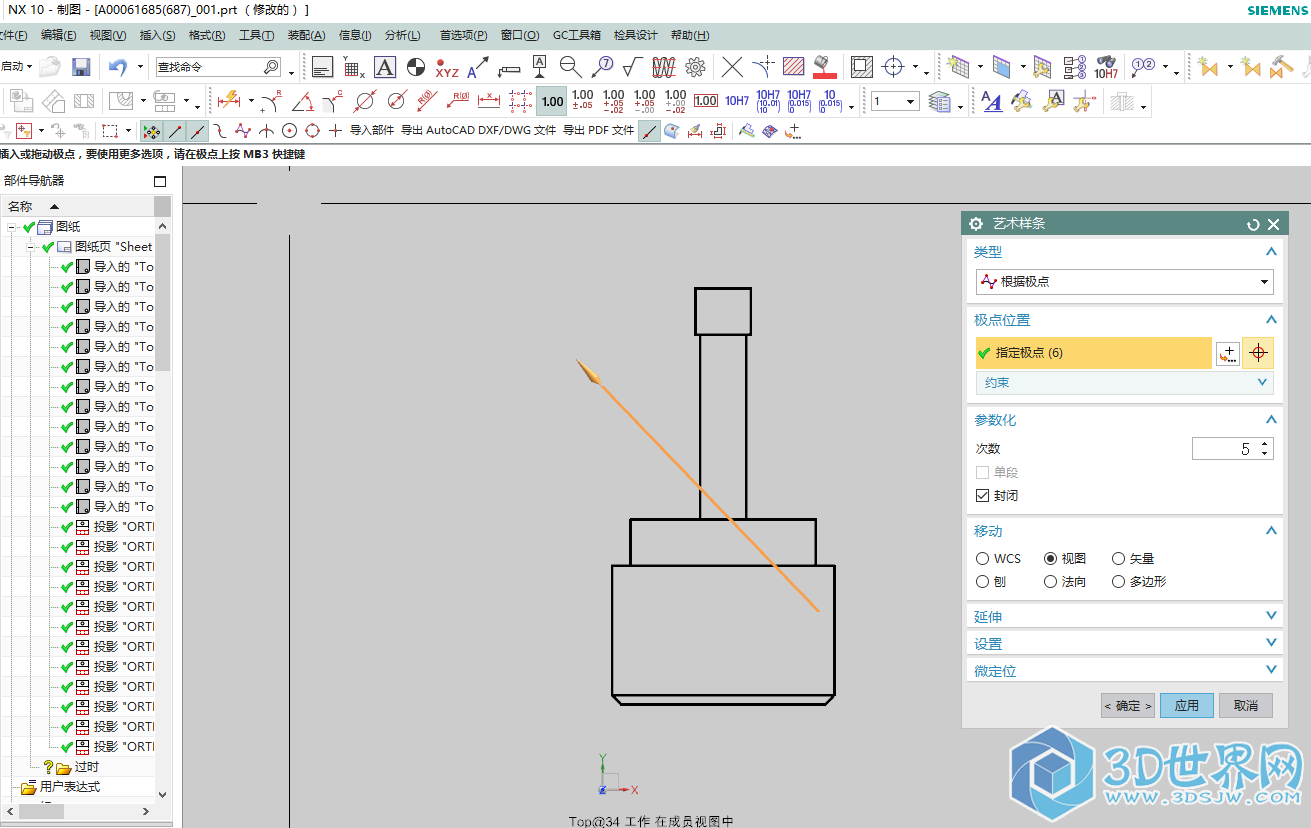Open the Tabular Note tool icon
Screen dimensions: 1311x828
click(353, 67)
